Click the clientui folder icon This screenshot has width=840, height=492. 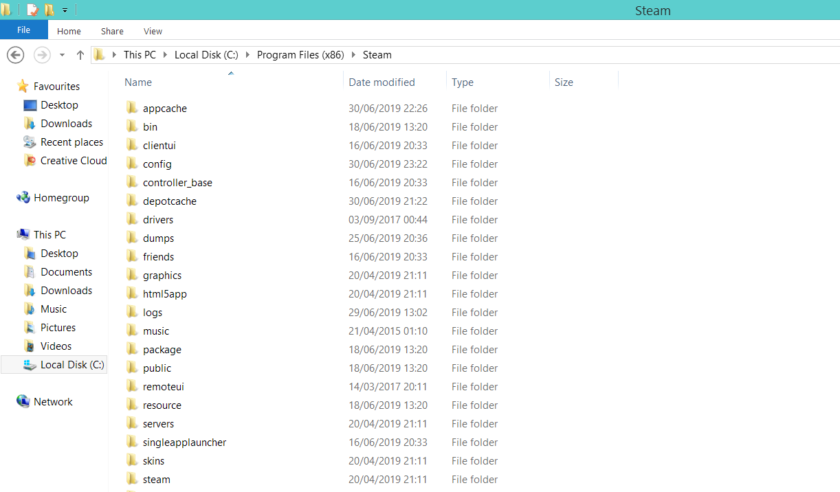(x=132, y=145)
